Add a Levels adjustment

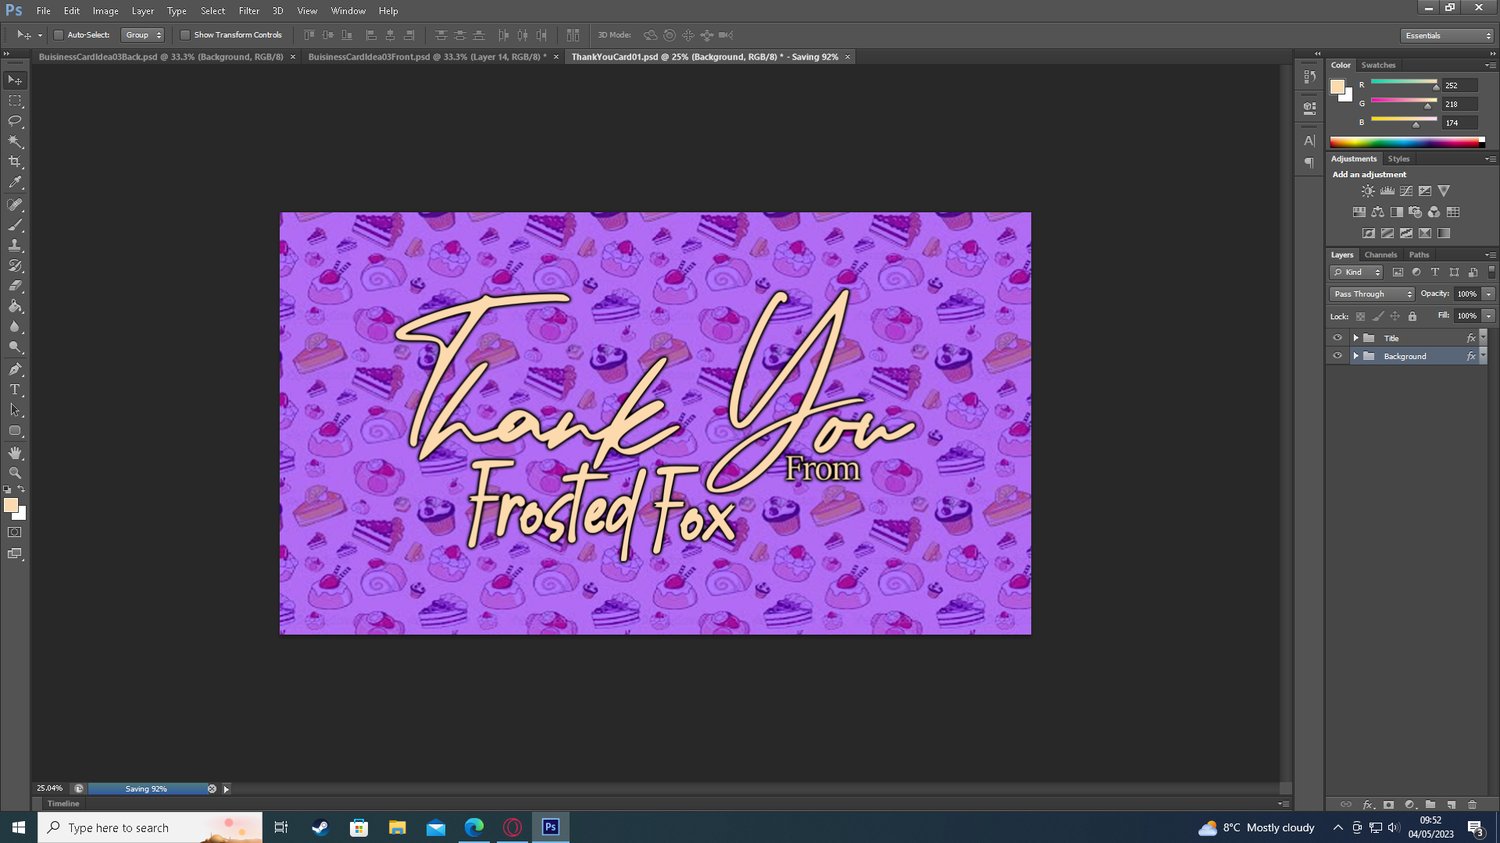click(1387, 191)
